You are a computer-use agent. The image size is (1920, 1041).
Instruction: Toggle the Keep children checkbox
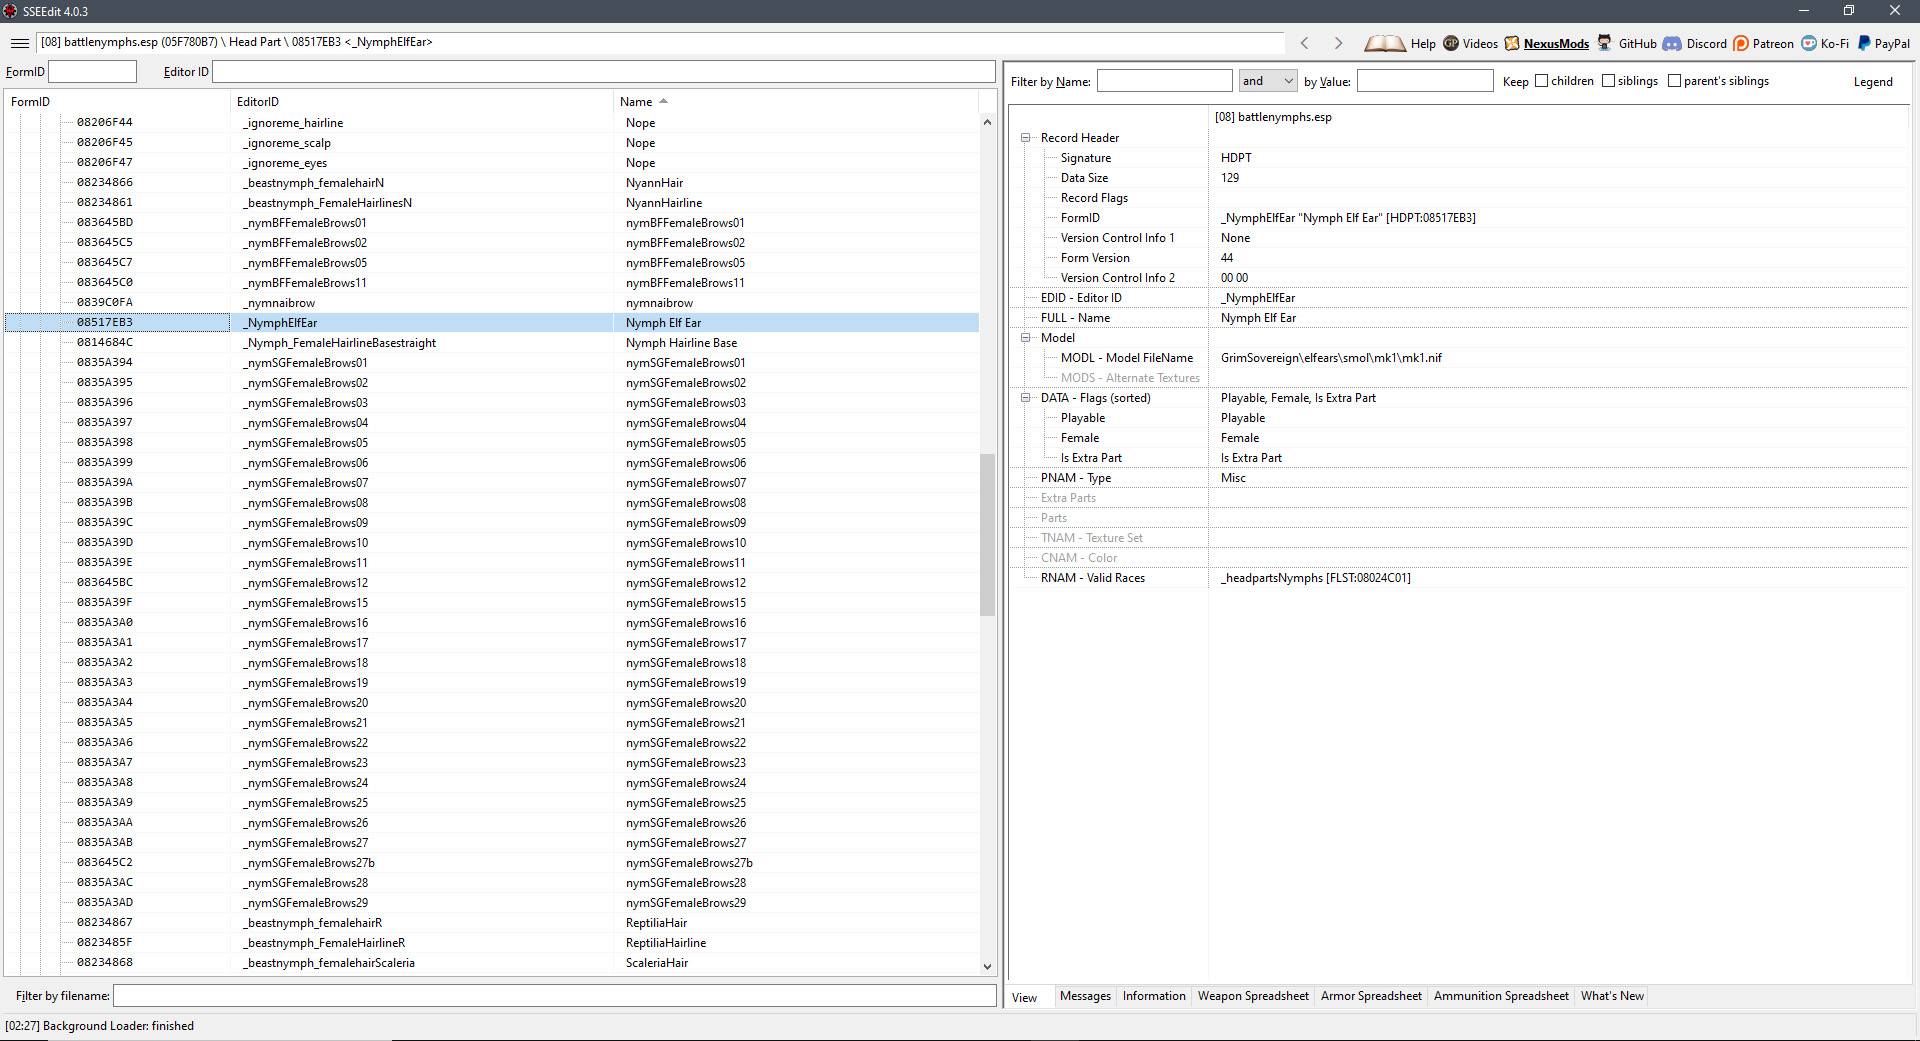[1541, 81]
